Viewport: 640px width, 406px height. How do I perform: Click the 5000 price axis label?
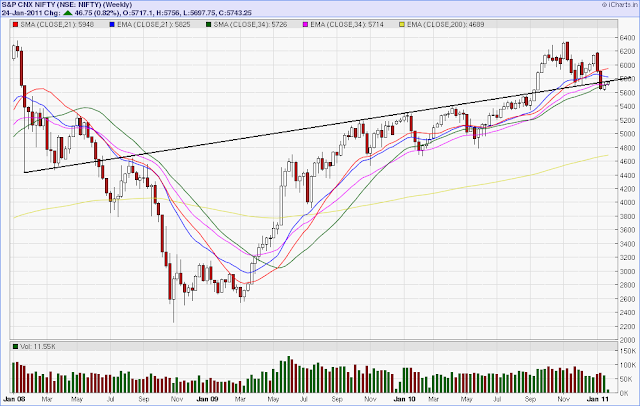coord(627,134)
